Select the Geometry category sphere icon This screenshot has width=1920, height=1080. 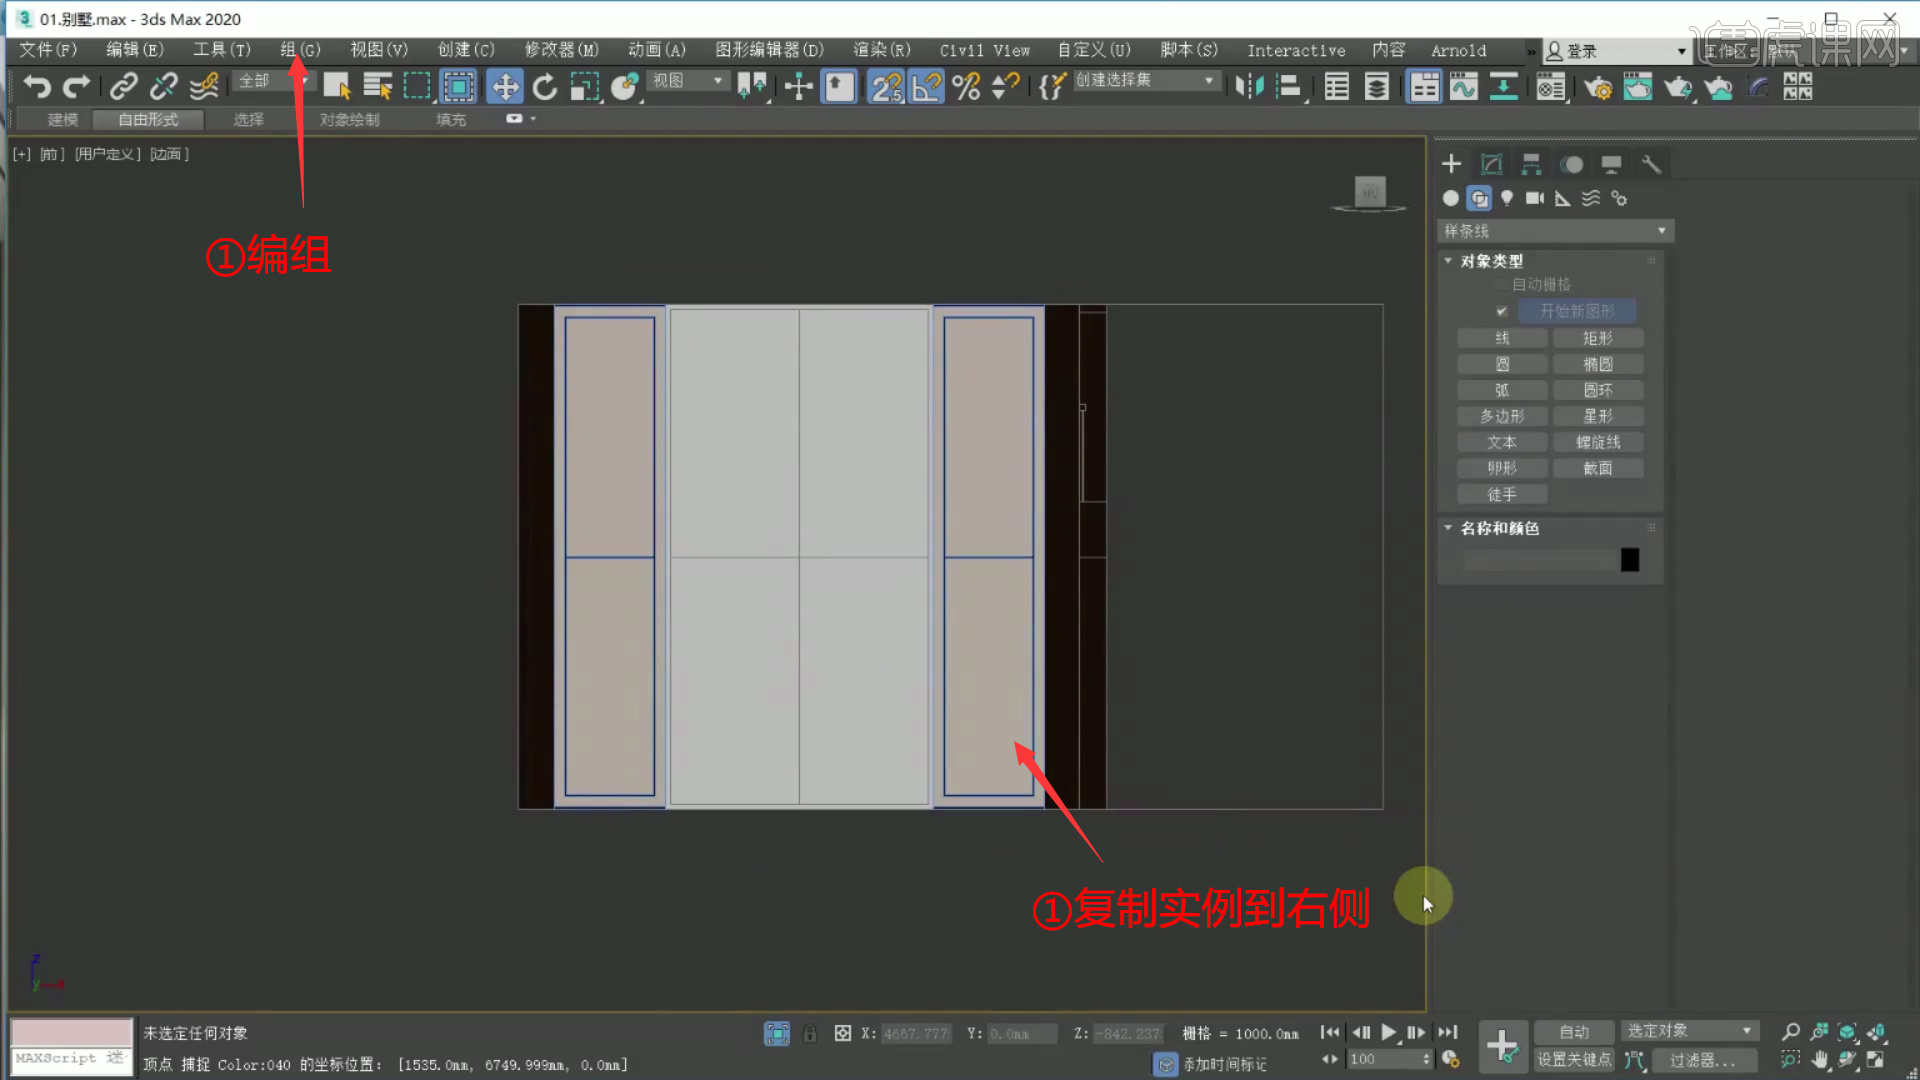click(x=1451, y=198)
